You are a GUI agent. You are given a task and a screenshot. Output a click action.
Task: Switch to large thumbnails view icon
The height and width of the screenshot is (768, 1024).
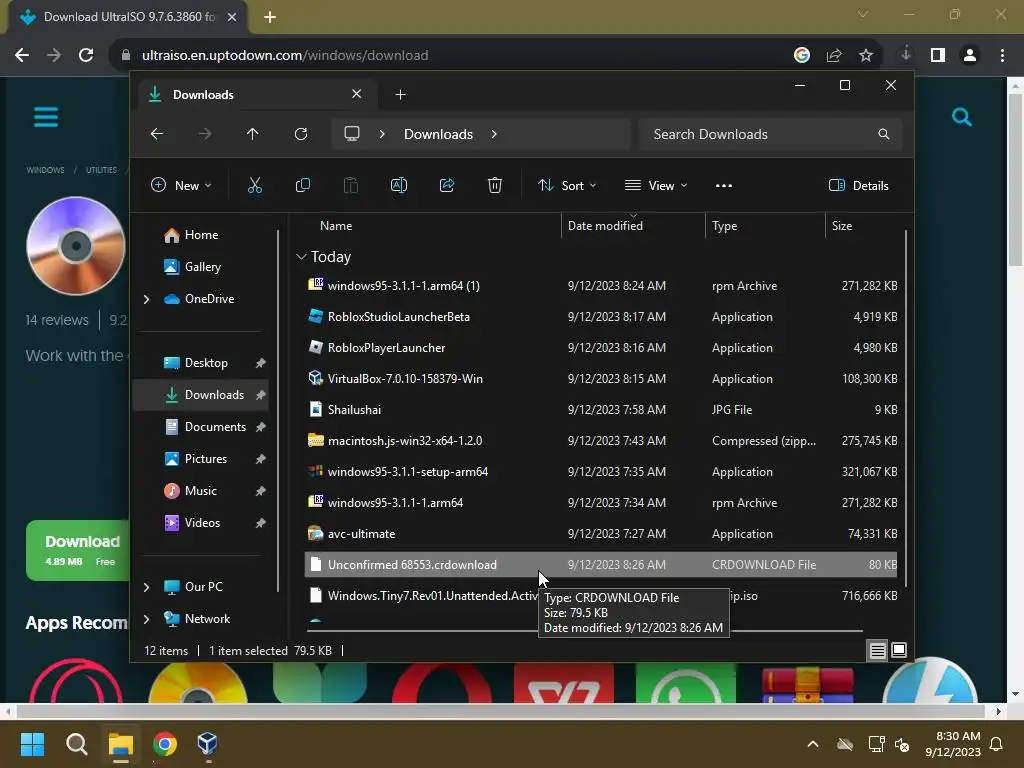[899, 650]
